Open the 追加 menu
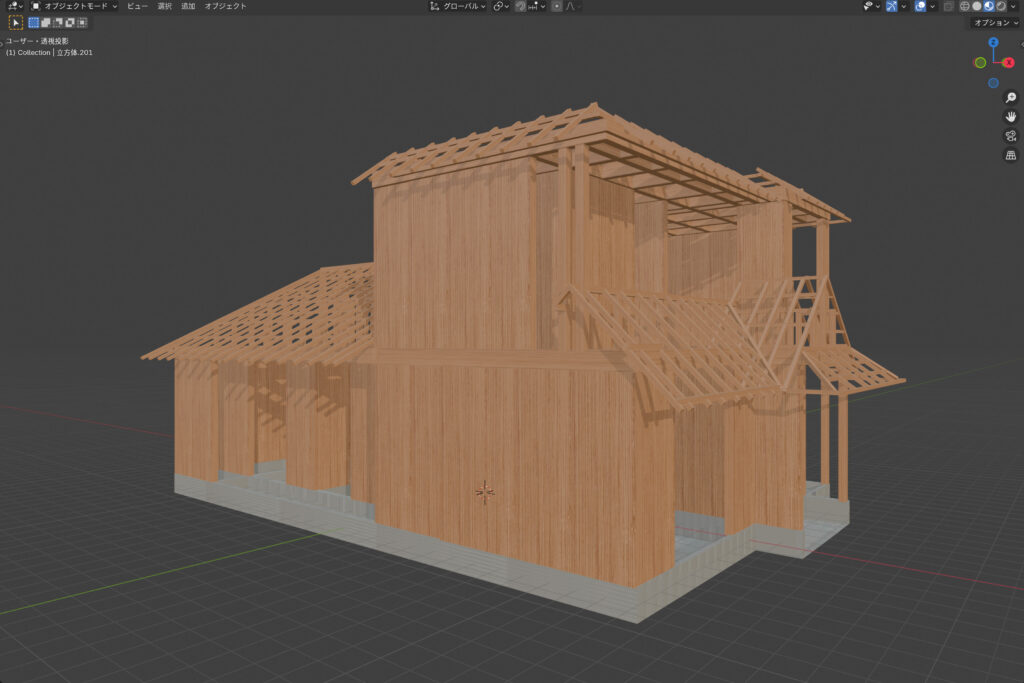This screenshot has height=683, width=1024. click(188, 6)
